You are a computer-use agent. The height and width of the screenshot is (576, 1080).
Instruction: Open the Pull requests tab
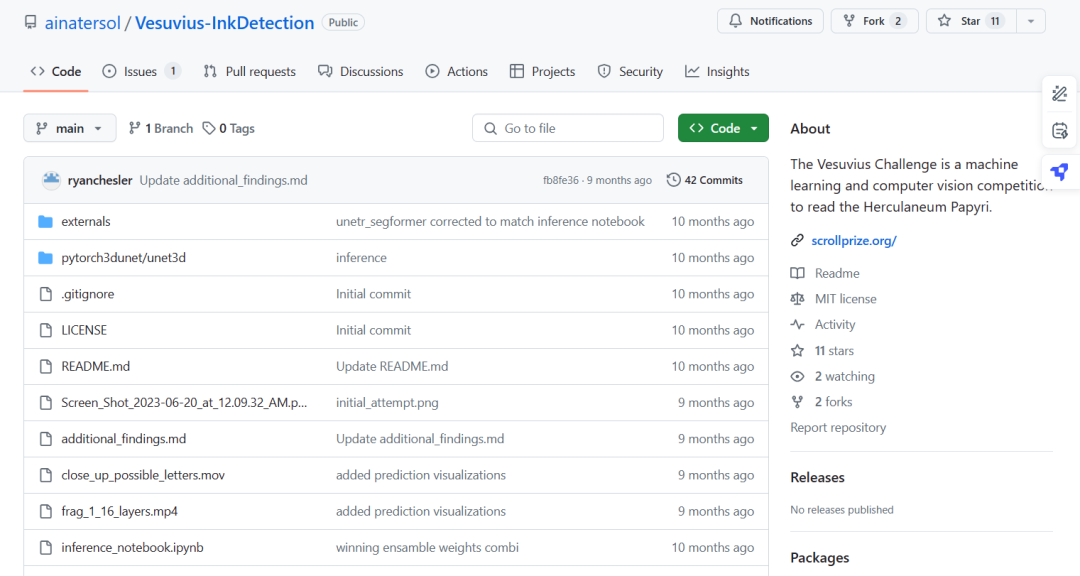[x=250, y=71]
